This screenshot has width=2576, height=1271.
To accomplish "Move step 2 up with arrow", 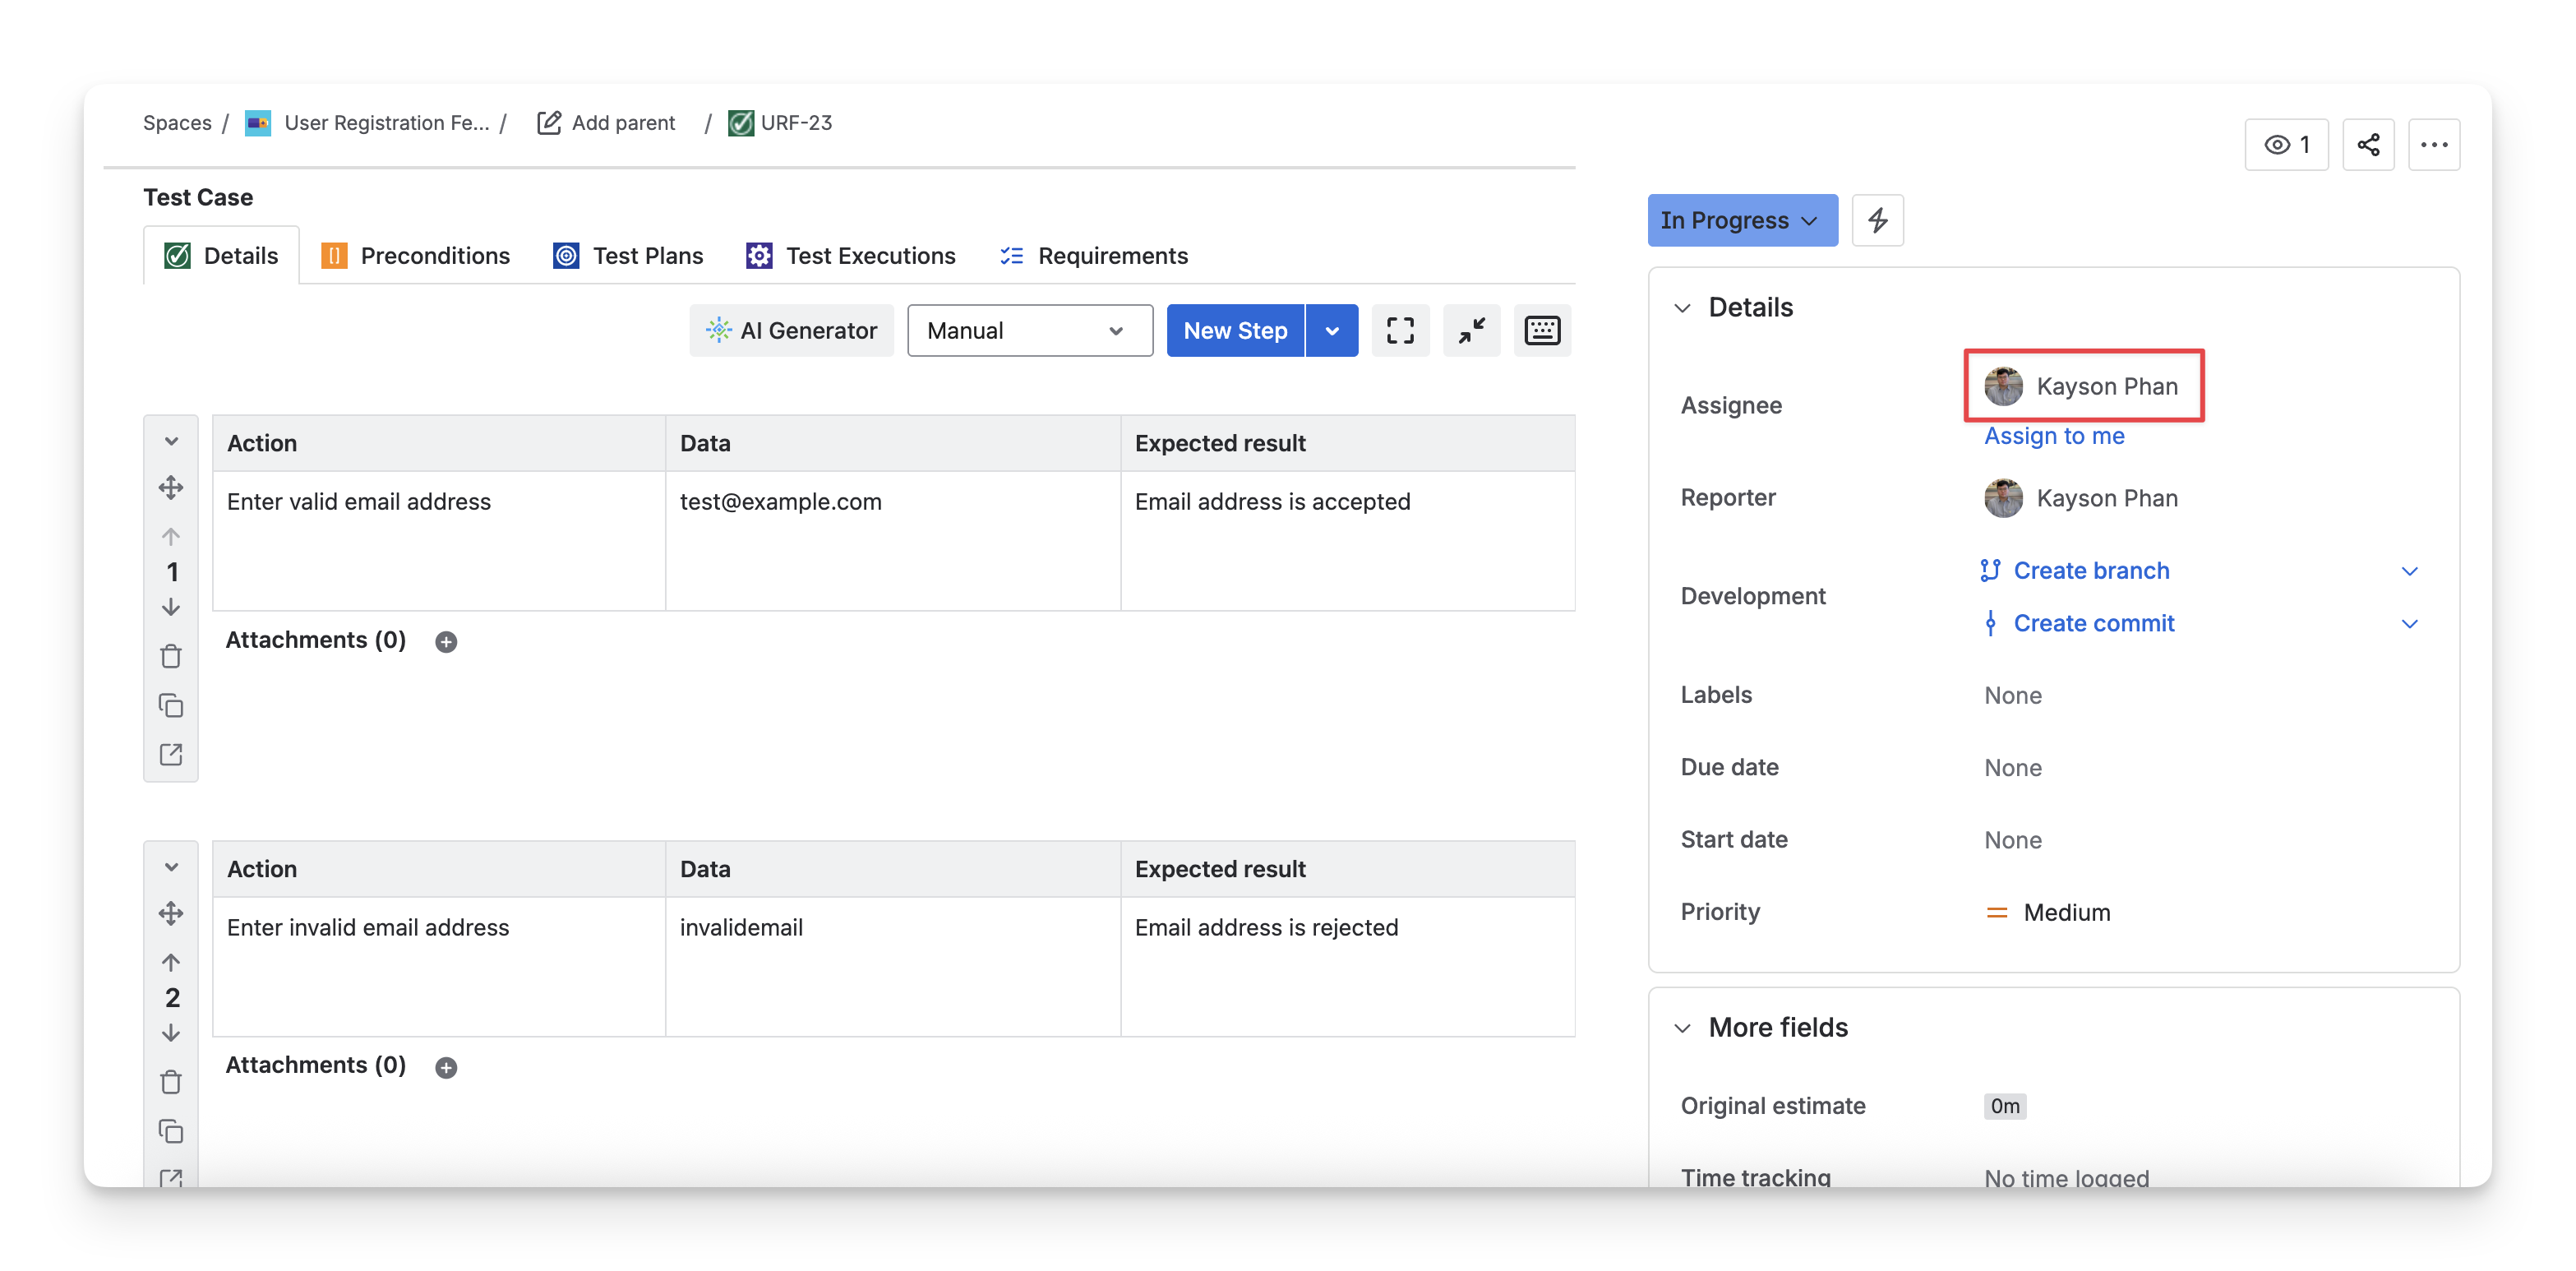I will [x=171, y=962].
